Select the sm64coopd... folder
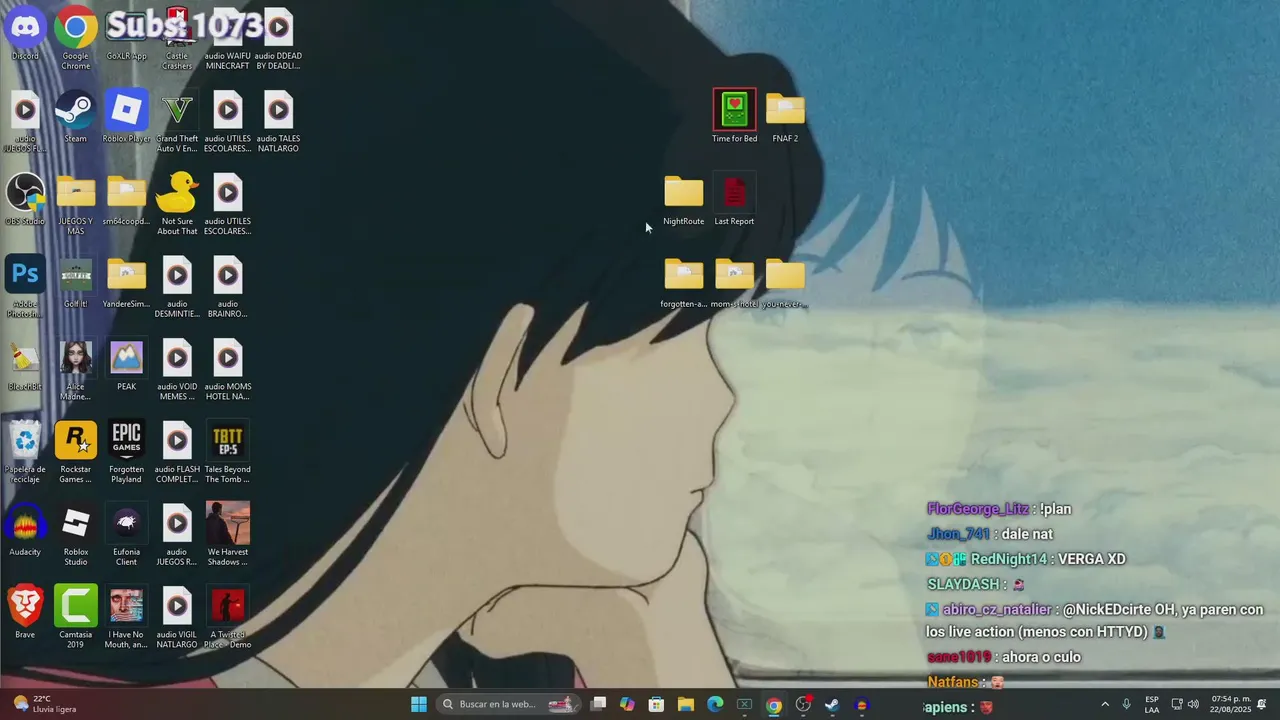Screen dimensions: 1280x720 [127, 199]
